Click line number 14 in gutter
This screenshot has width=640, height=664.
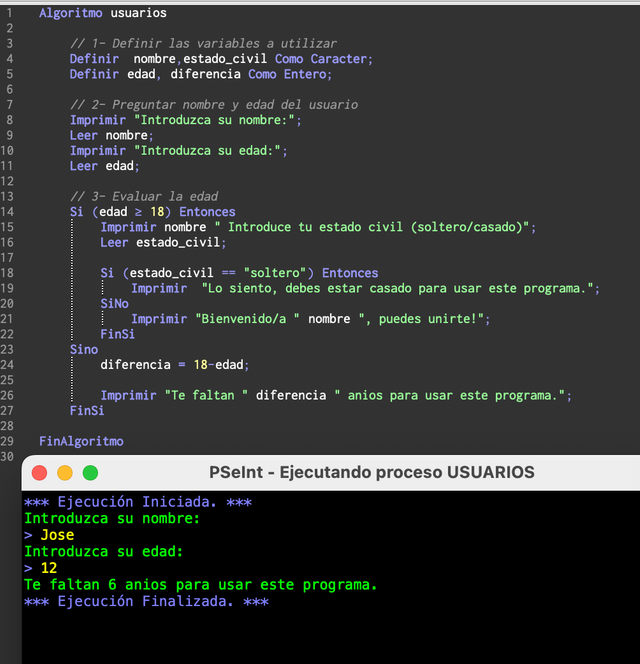click(x=7, y=212)
